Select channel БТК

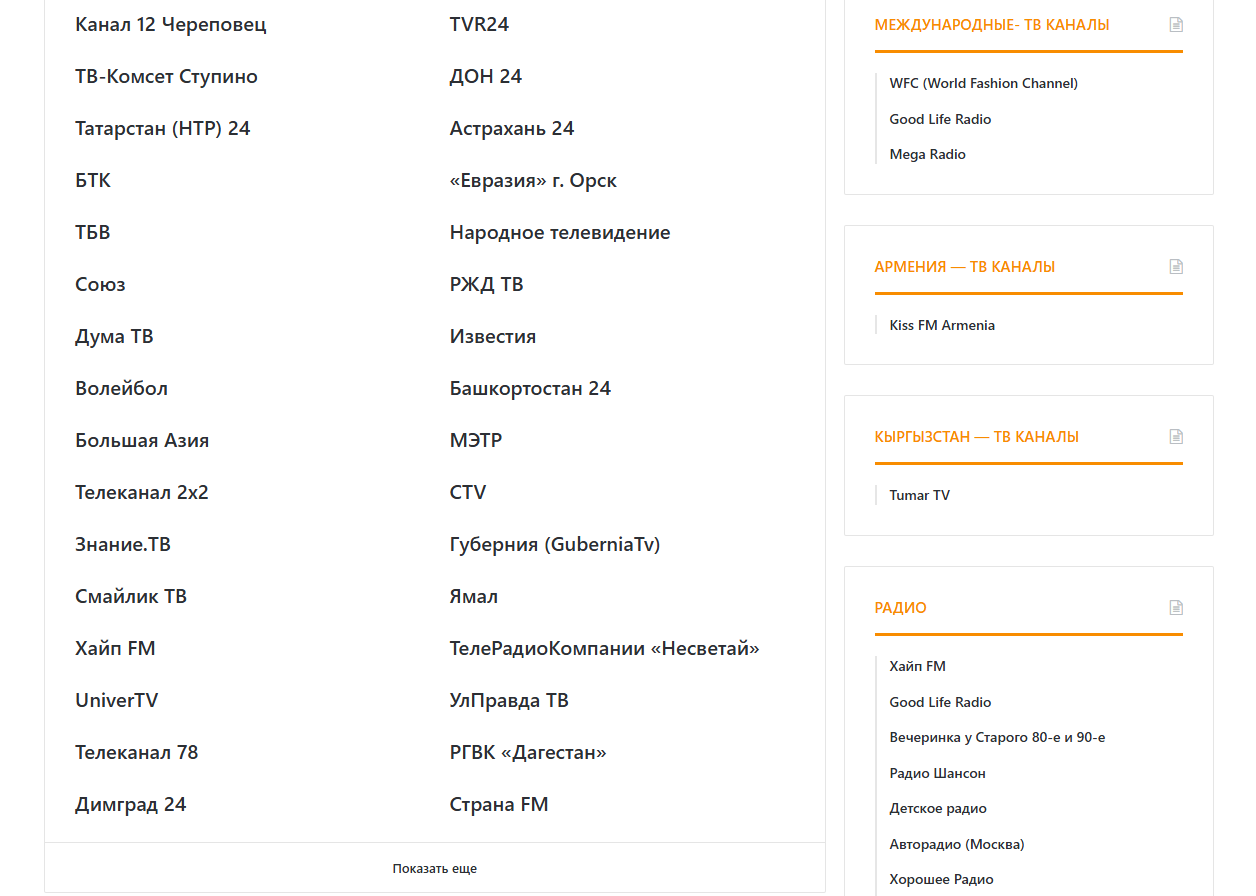[93, 180]
